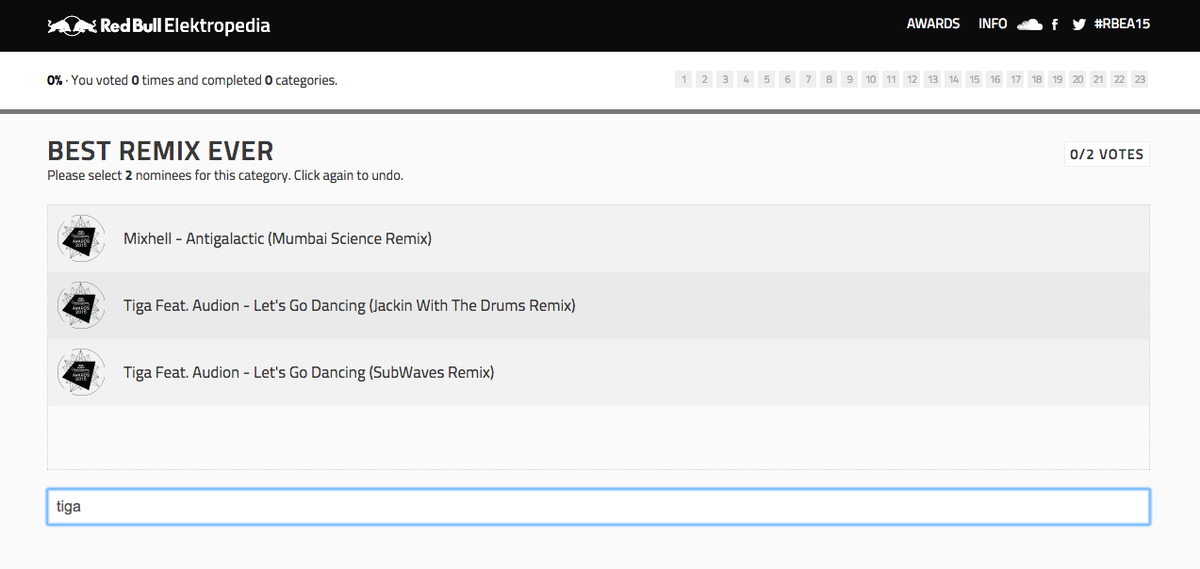
Task: Go to category 14
Action: (953, 79)
